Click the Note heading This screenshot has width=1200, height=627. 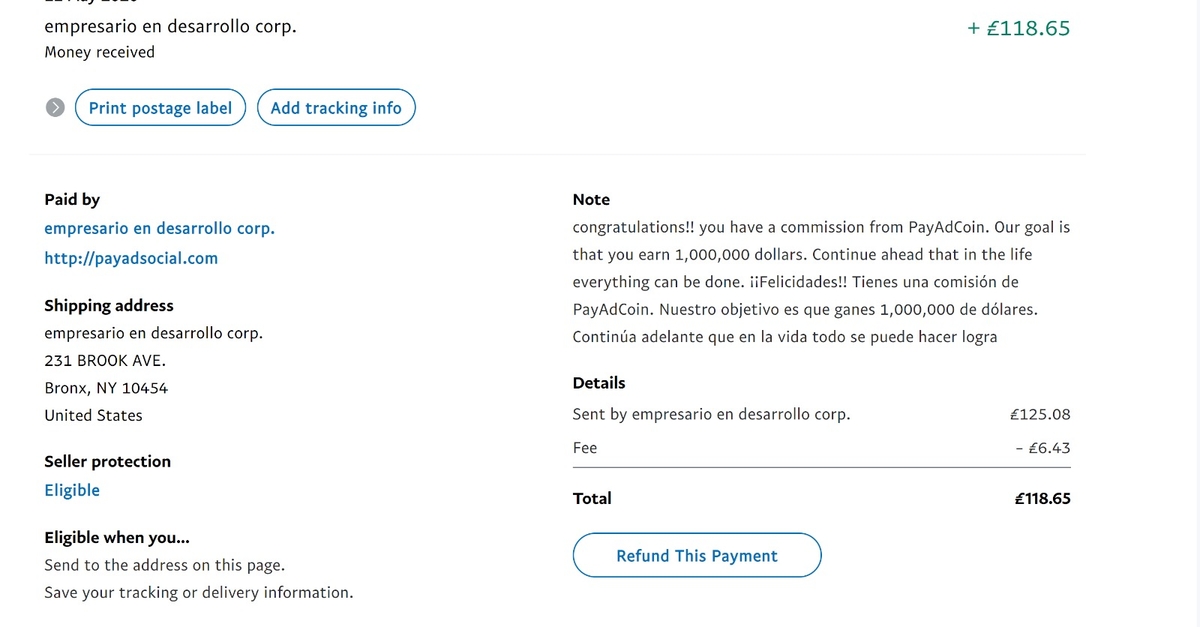(x=591, y=200)
